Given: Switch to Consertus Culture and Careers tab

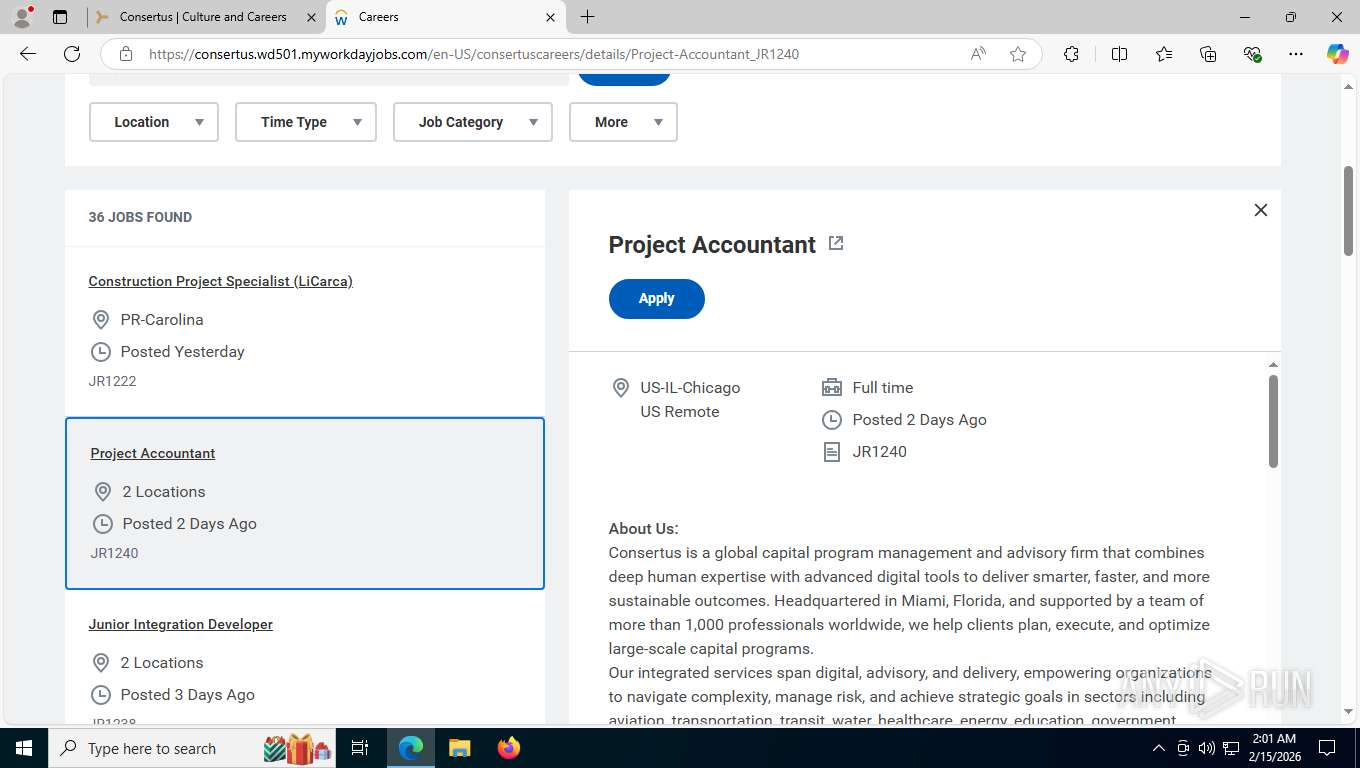Looking at the screenshot, I should 203,17.
